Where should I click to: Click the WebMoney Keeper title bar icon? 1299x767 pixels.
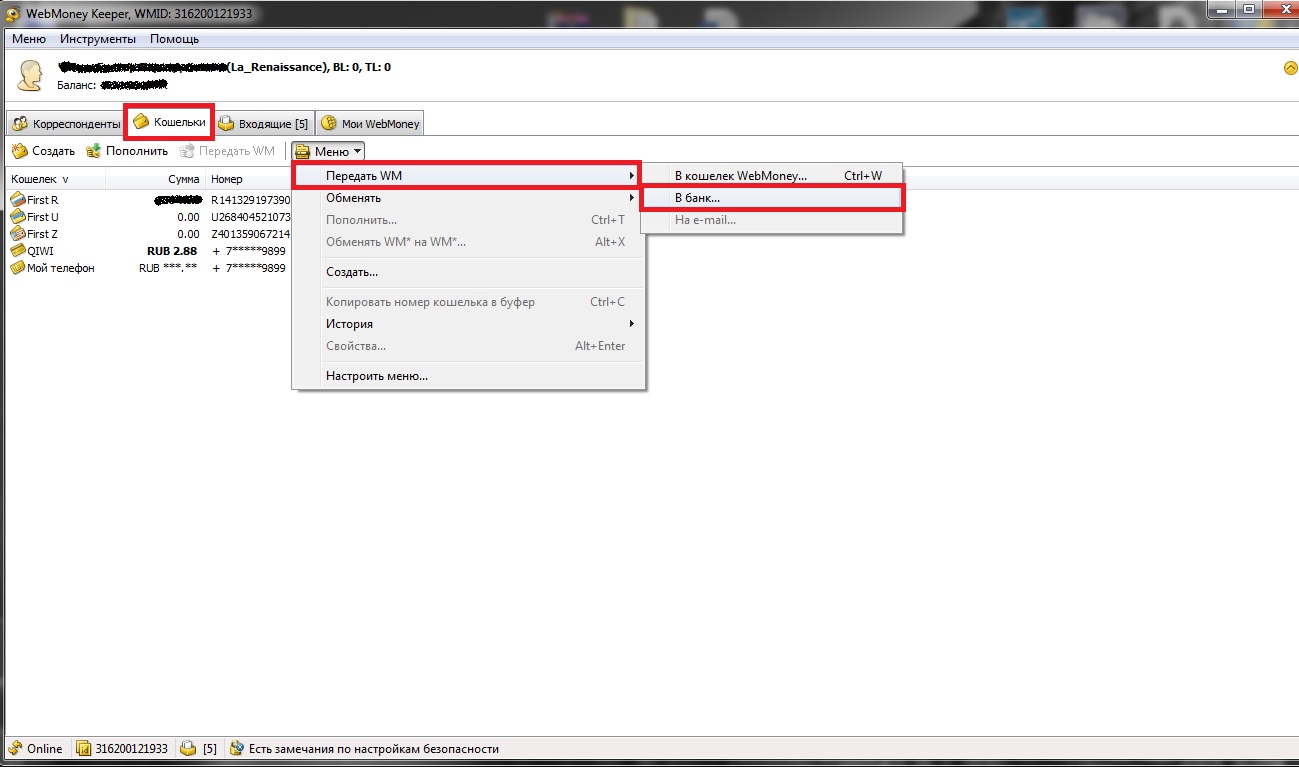point(12,13)
